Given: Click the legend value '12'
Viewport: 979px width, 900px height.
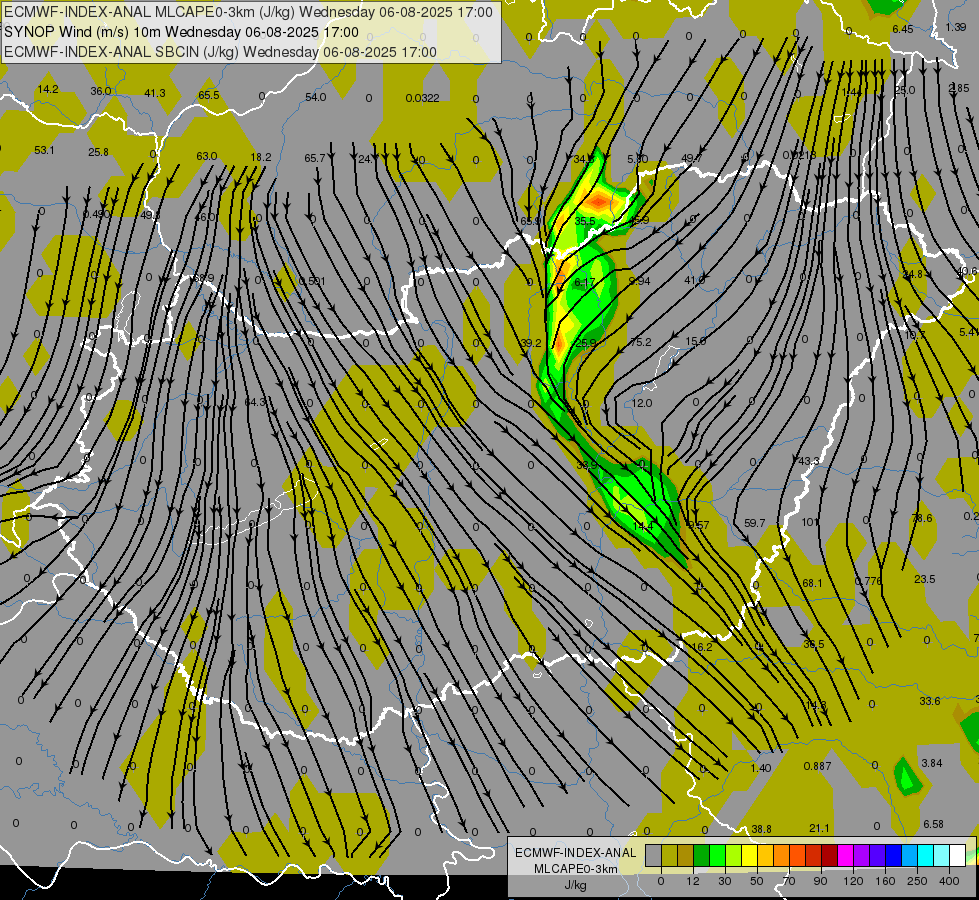Looking at the screenshot, I should click(693, 881).
